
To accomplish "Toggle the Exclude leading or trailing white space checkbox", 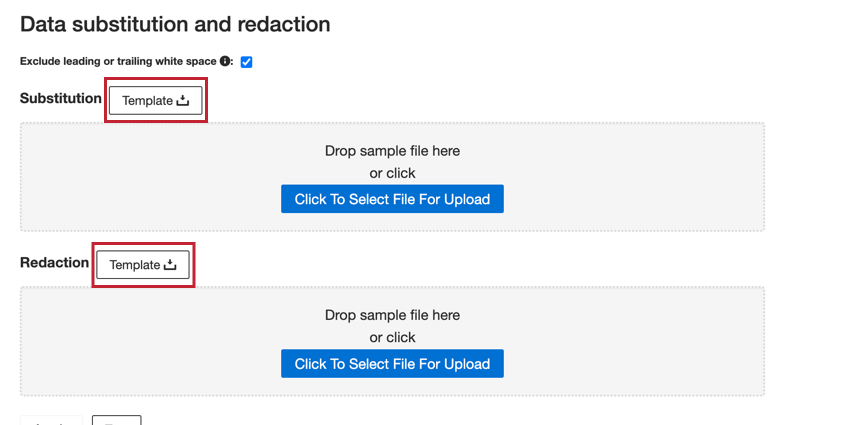I will 246,62.
